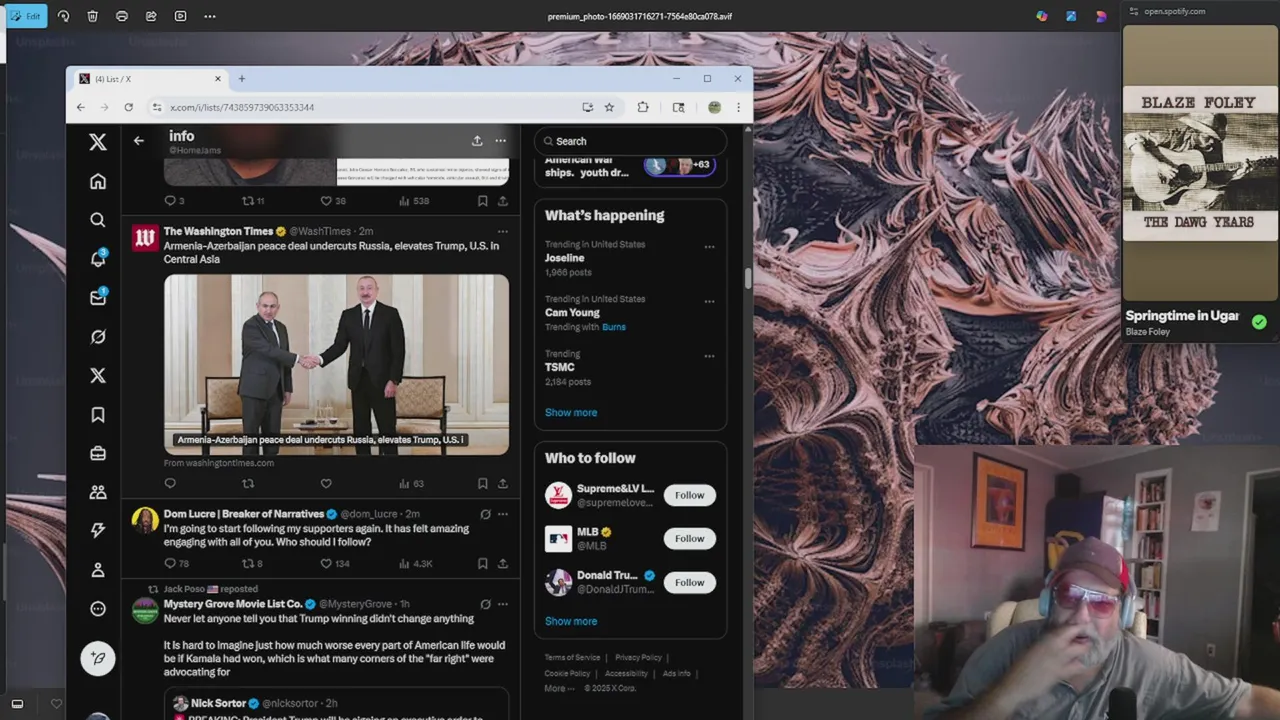The height and width of the screenshot is (720, 1280).
Task: Follow MLB account
Action: (x=689, y=539)
